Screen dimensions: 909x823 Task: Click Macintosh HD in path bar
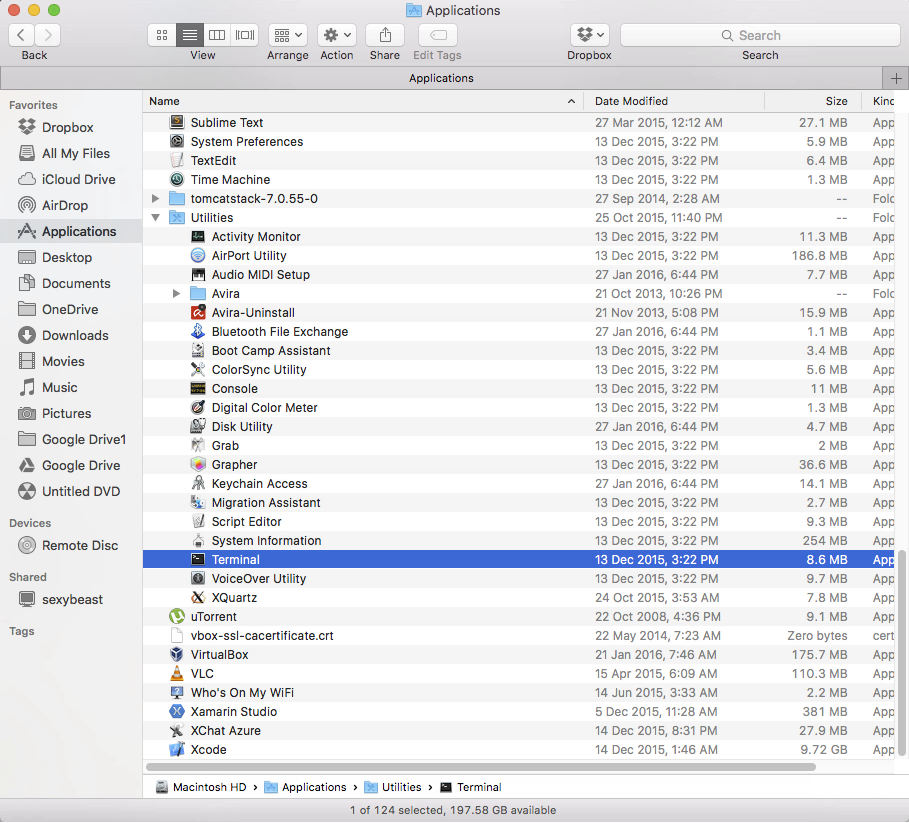[x=201, y=787]
